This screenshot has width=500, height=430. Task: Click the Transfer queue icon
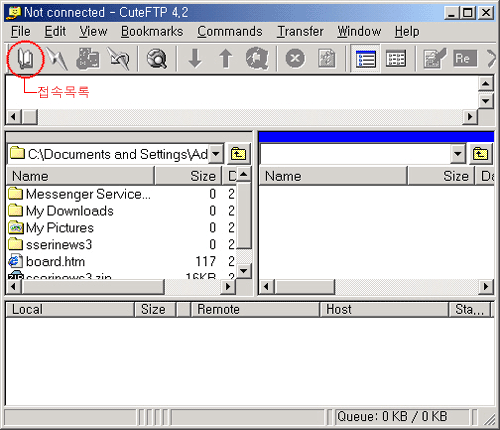click(257, 59)
